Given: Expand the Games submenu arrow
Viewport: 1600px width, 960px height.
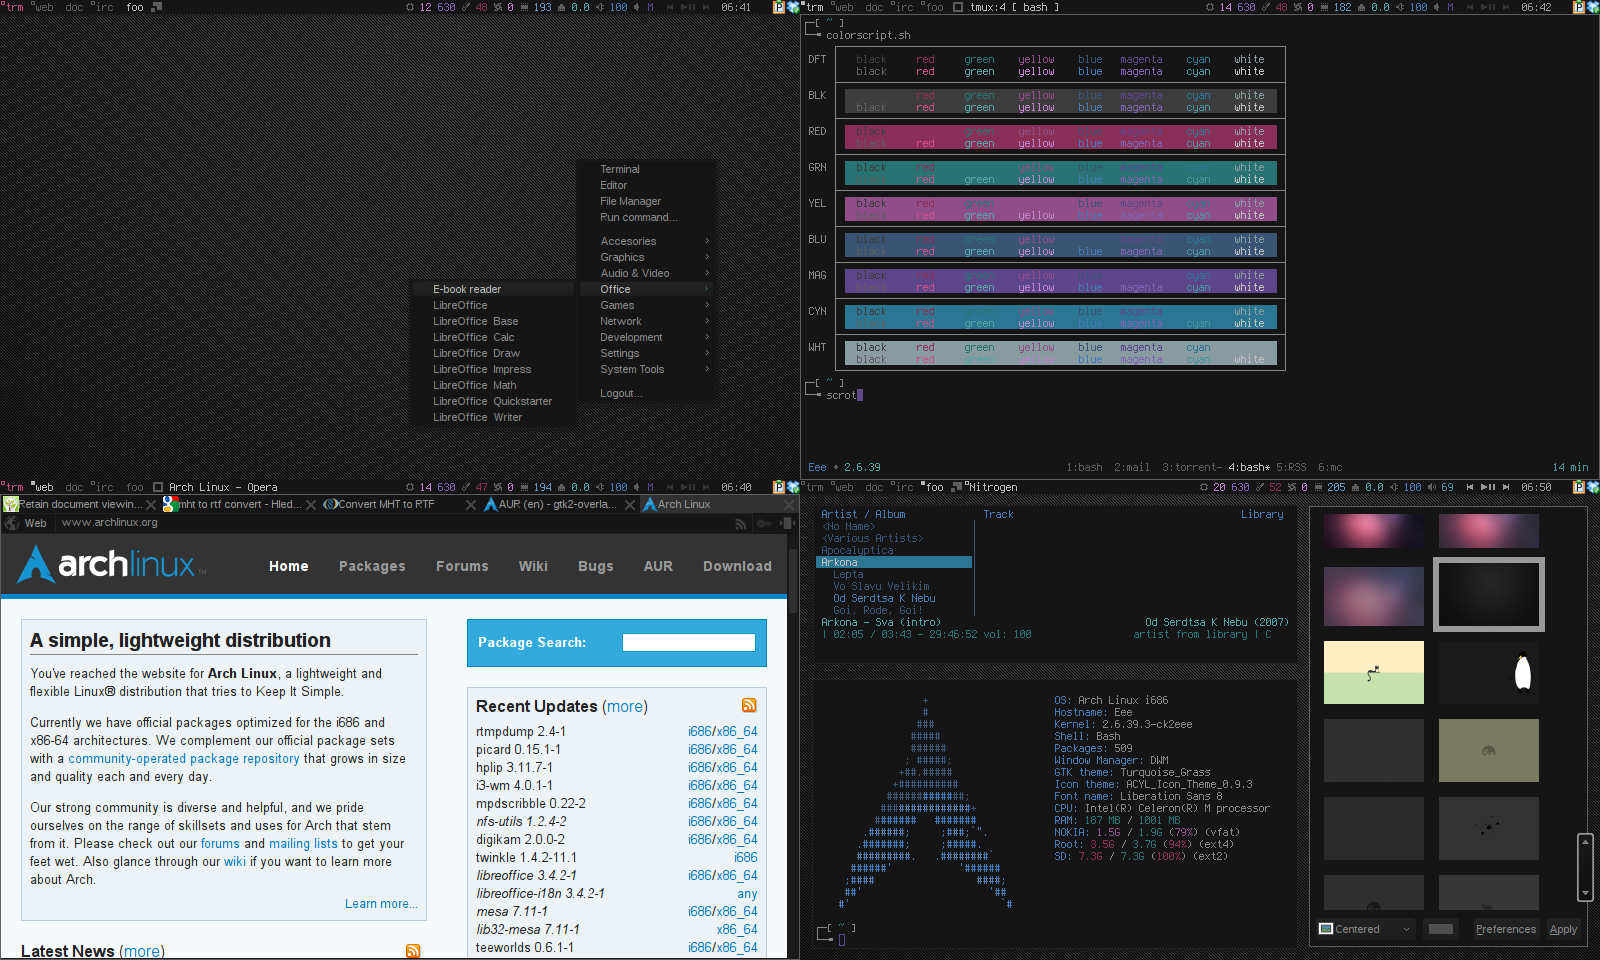Looking at the screenshot, I should click(x=707, y=305).
